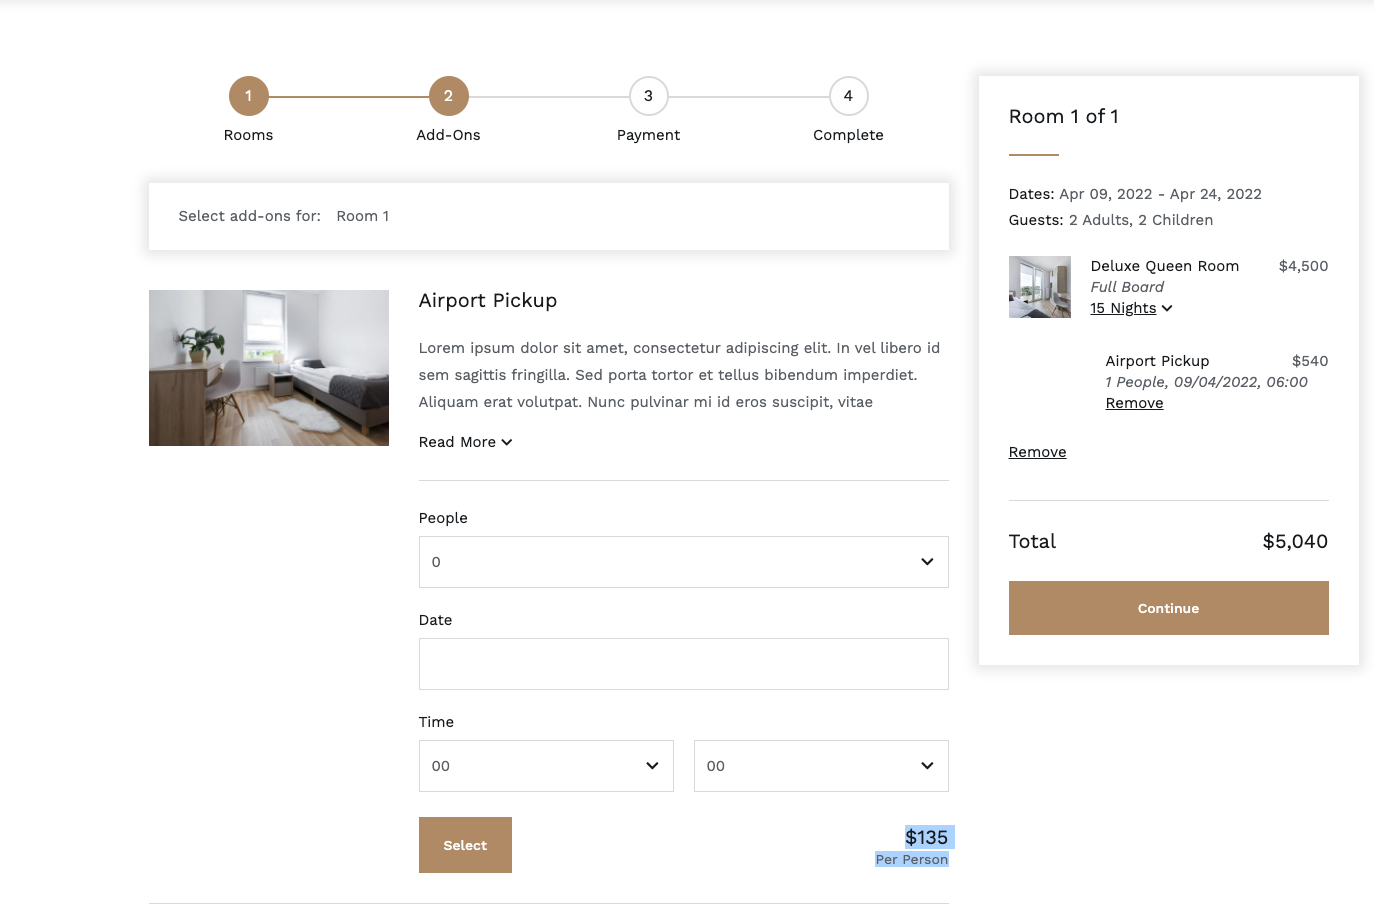Viewport: 1374px width, 909px height.
Task: Click the Airport Pickup heading
Action: tap(488, 301)
